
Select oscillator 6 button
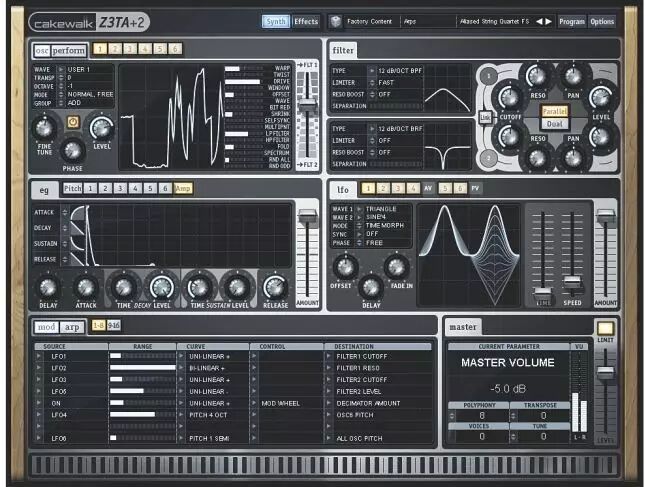point(175,49)
